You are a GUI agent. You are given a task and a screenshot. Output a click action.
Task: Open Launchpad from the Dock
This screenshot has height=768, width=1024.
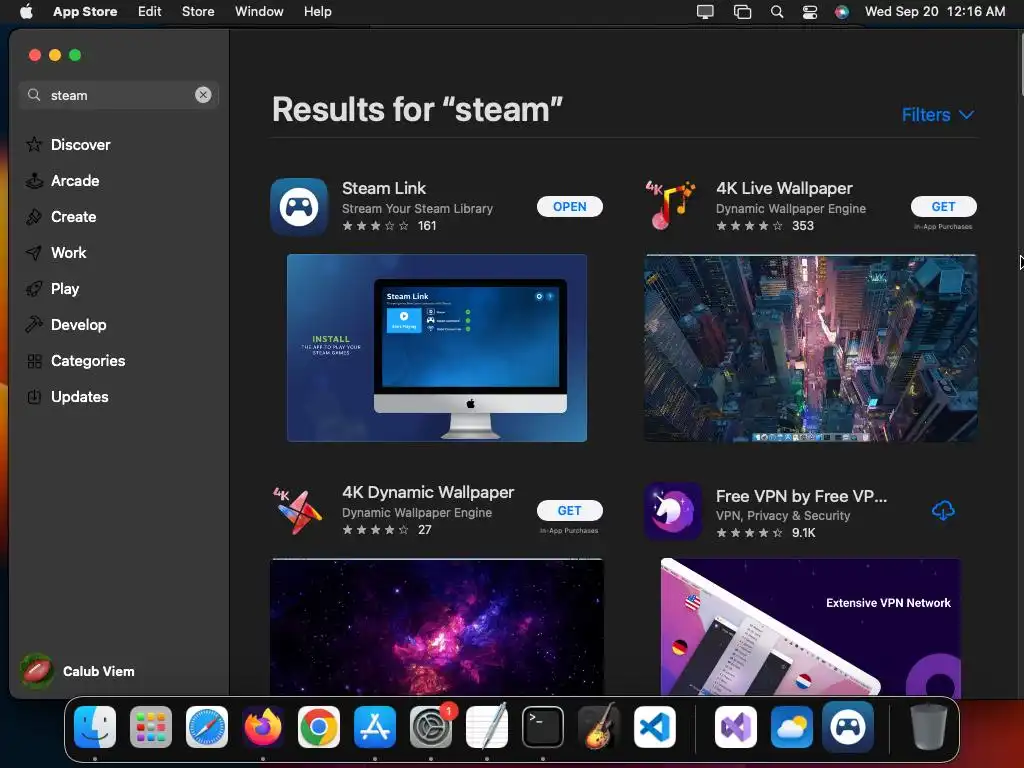coord(151,727)
